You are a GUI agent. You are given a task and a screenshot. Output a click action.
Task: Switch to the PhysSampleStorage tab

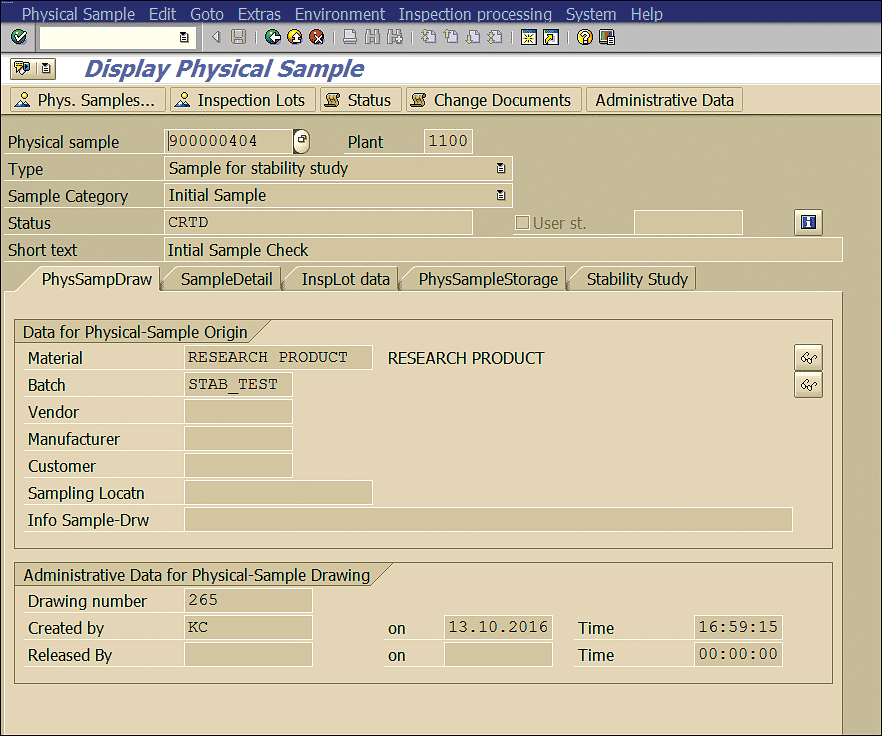[x=488, y=279]
